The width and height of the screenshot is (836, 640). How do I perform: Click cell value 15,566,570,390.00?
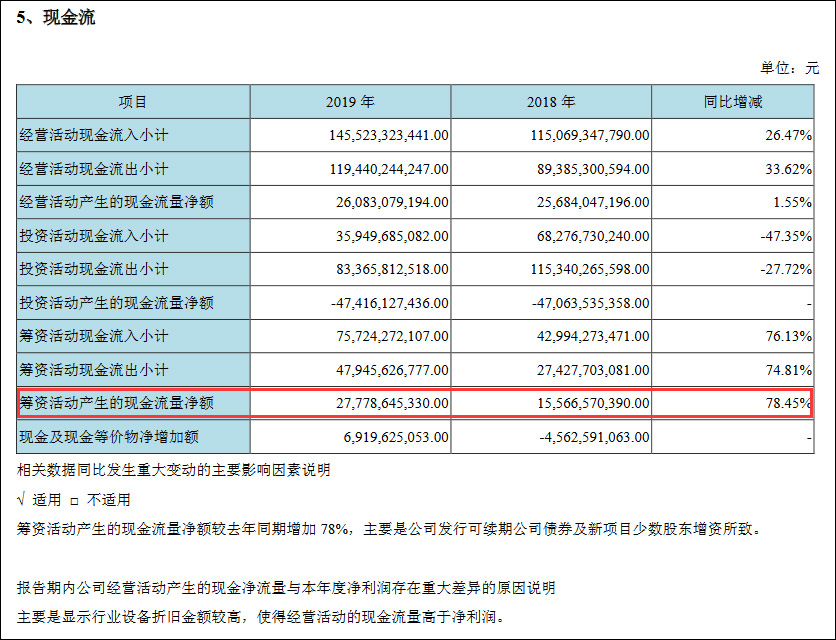tap(593, 403)
